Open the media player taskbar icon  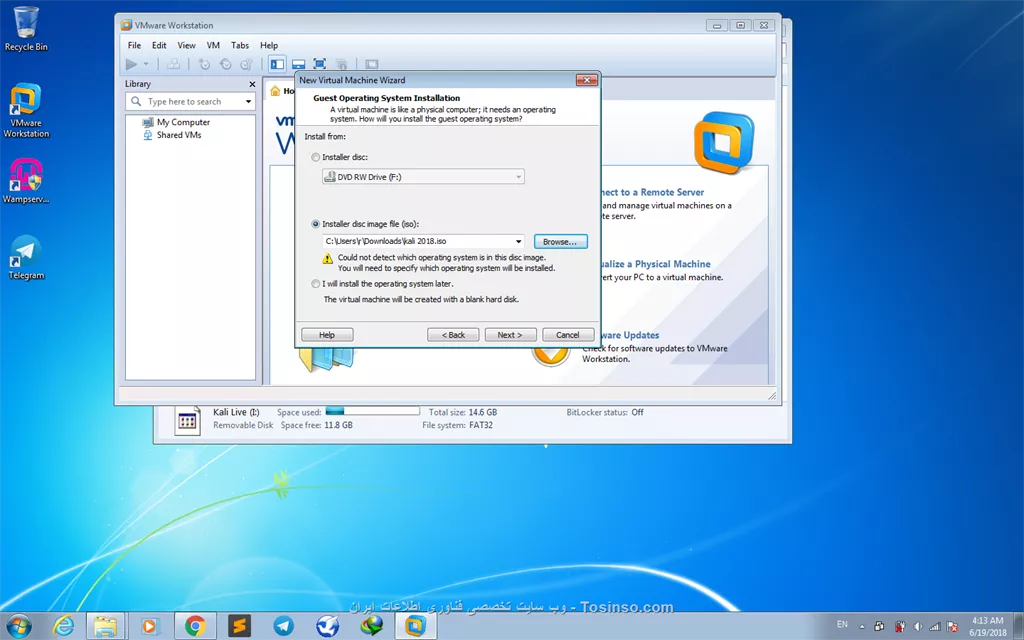[150, 626]
